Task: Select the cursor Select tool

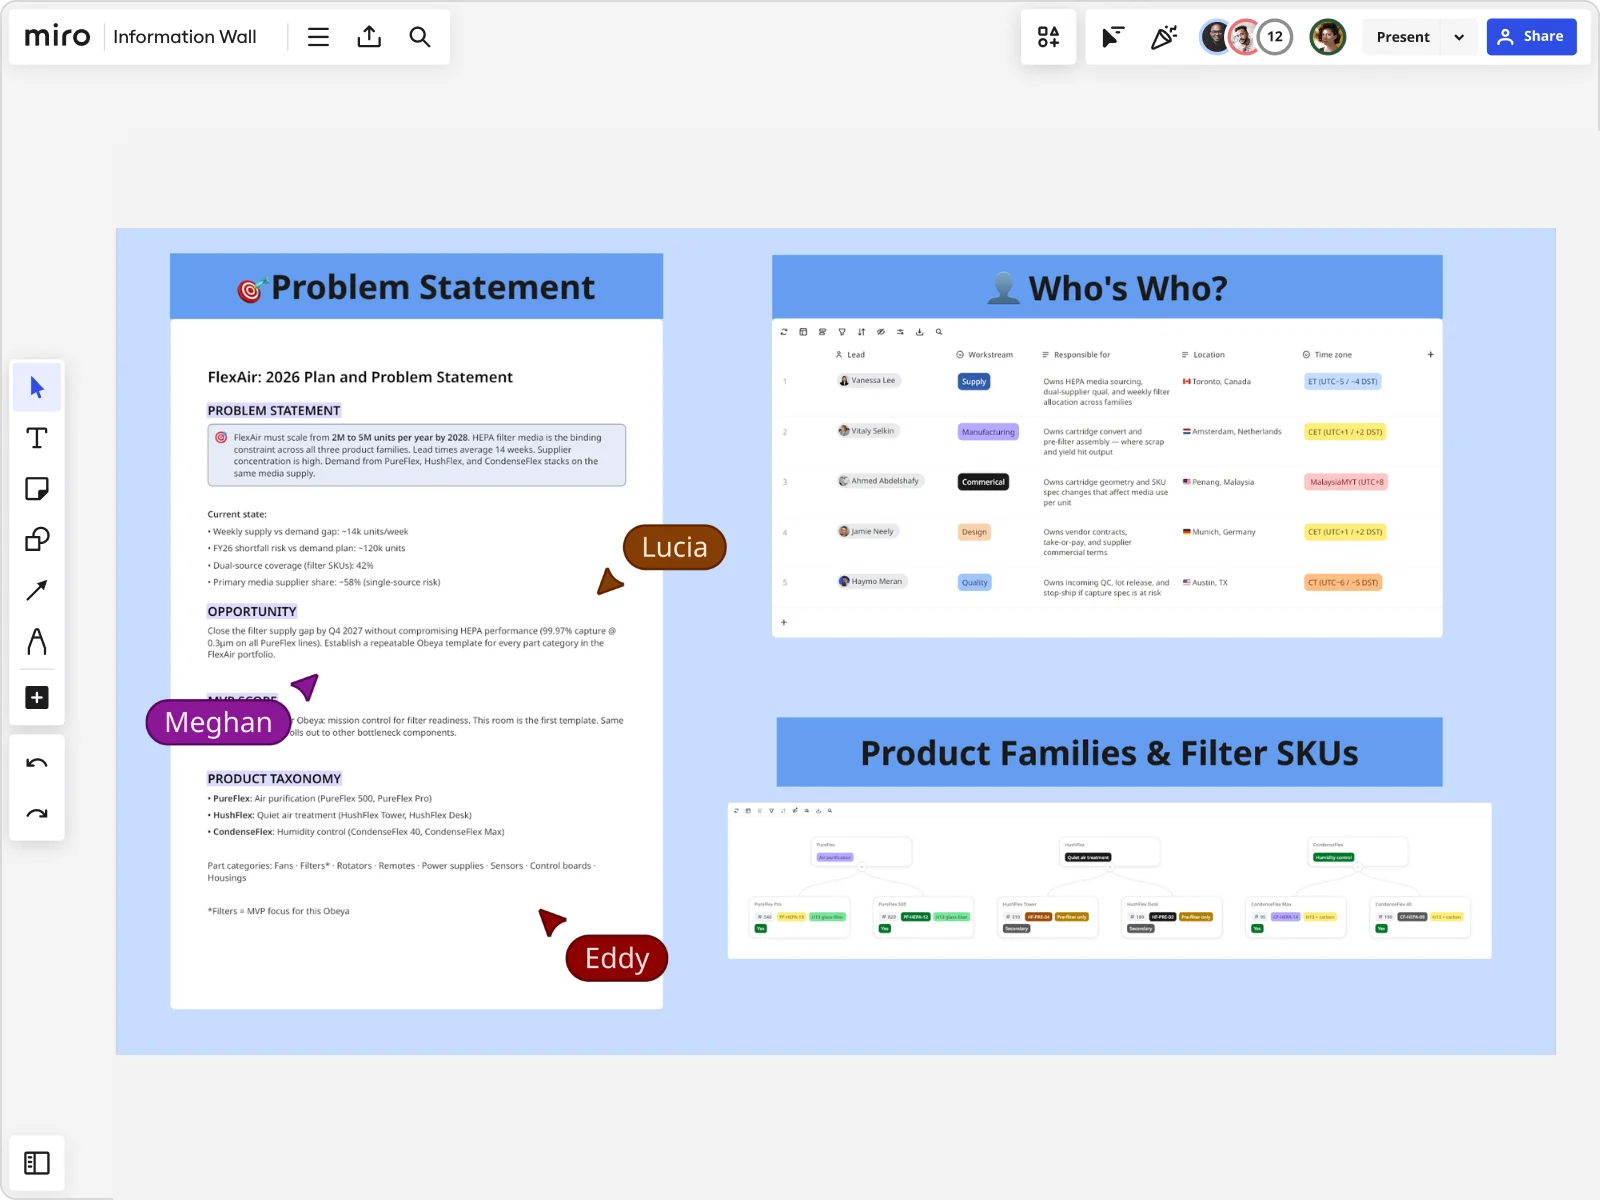Action: click(37, 388)
